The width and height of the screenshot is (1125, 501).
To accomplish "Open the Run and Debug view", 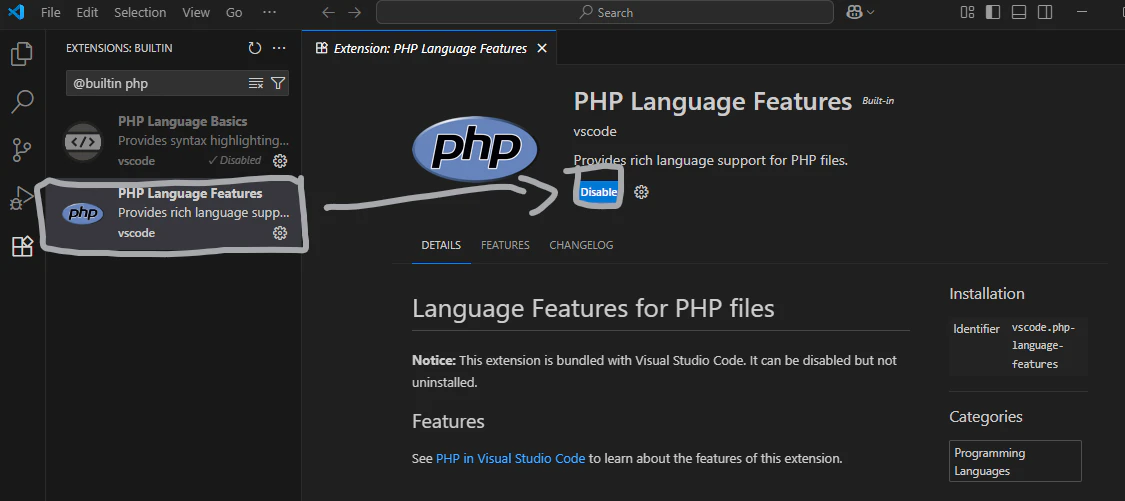I will (22, 197).
